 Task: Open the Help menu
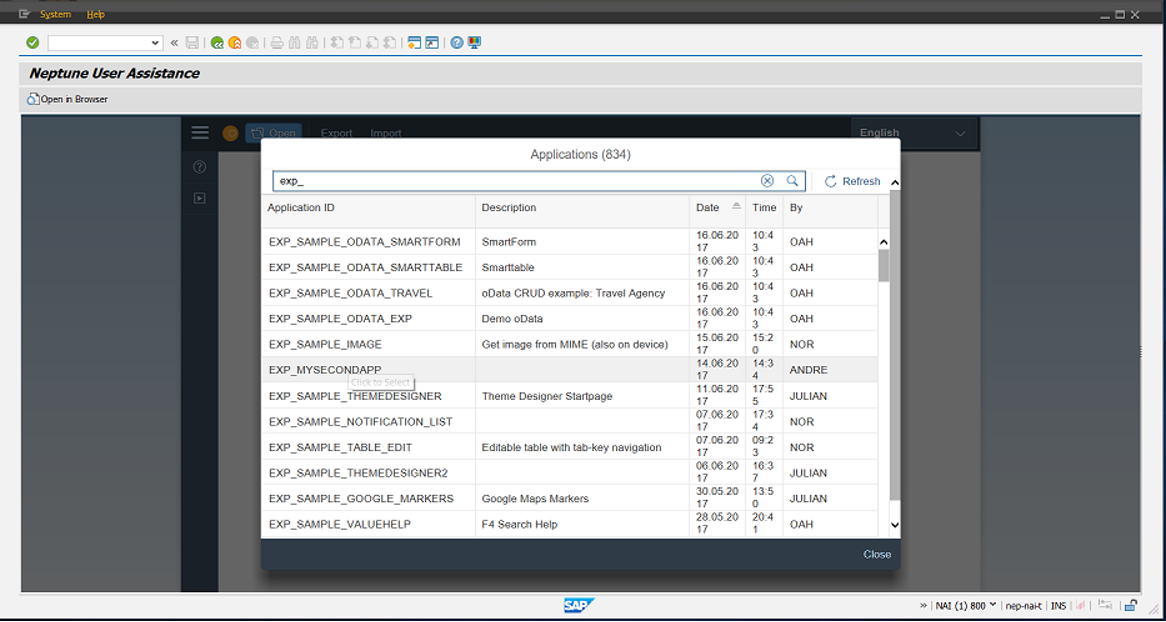pos(96,14)
